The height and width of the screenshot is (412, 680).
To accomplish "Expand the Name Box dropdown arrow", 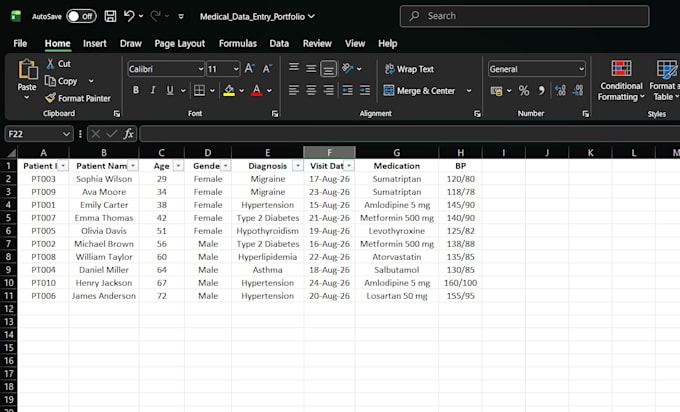I will pos(66,134).
